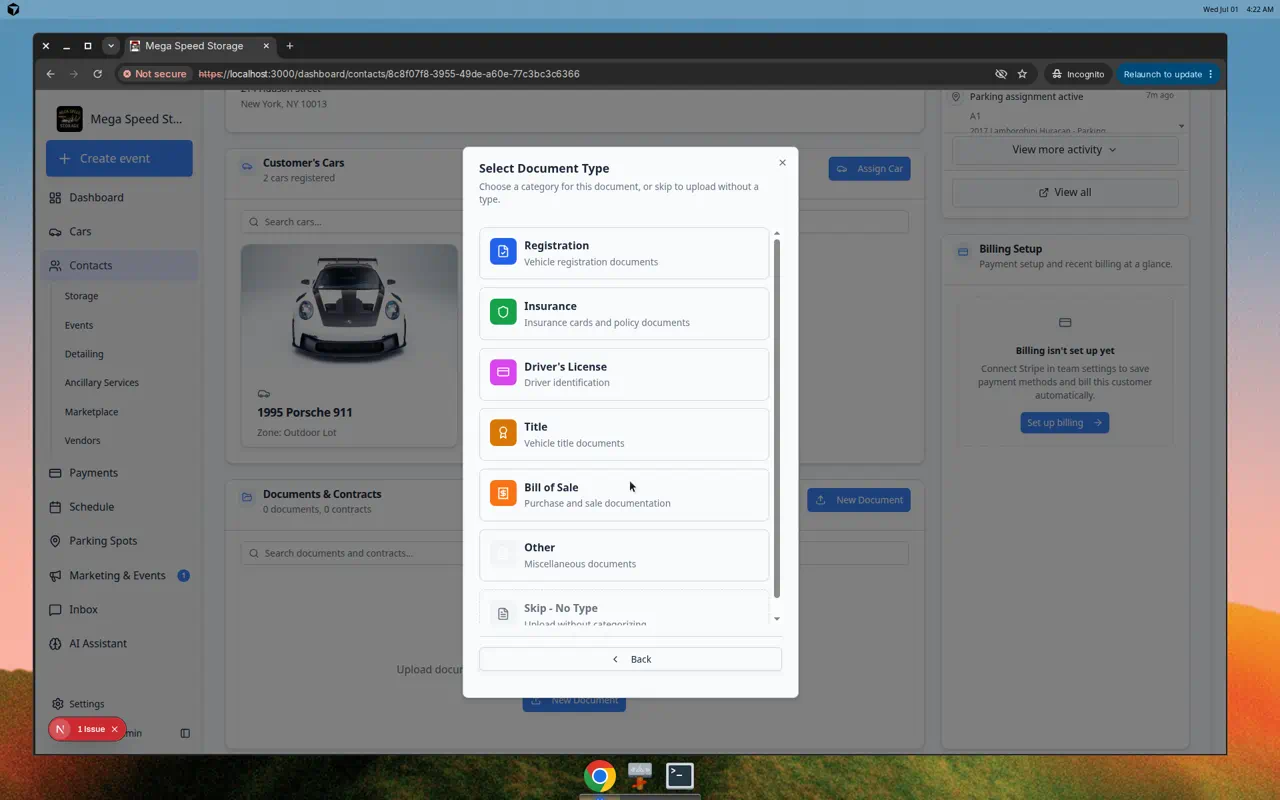Viewport: 1280px width, 800px height.
Task: Click the Mega Speed Storage browser tab
Action: coord(200,46)
